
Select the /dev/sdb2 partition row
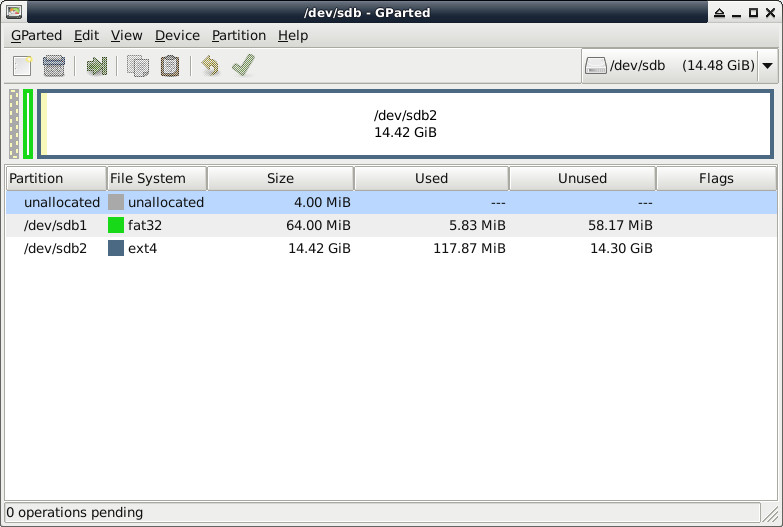point(391,248)
